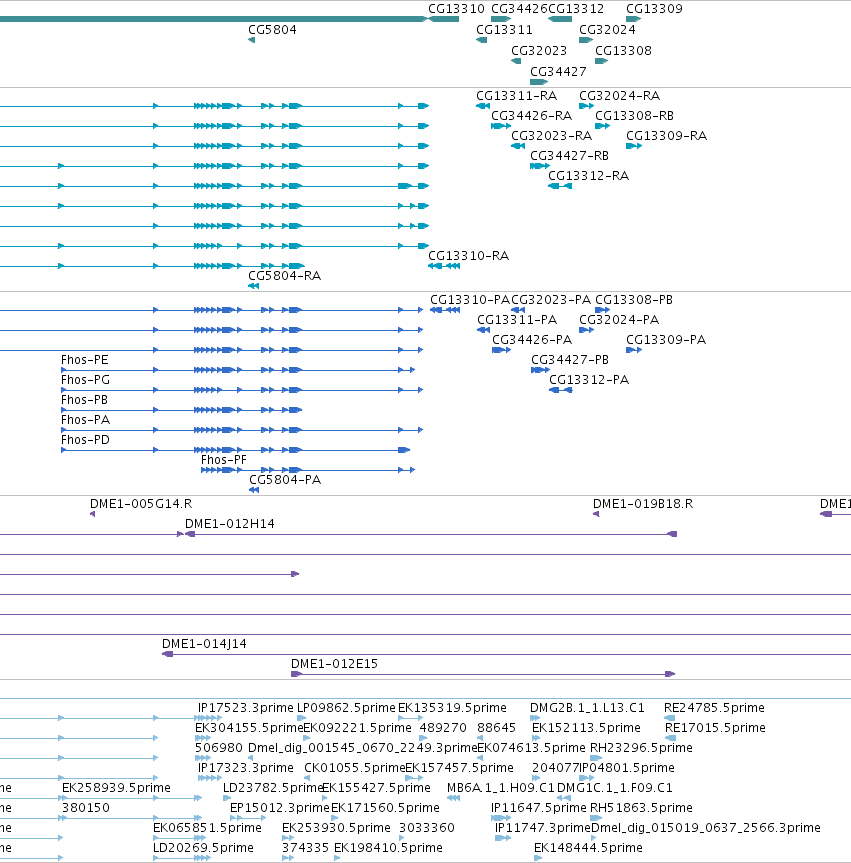Select the Fhos-PE protein isoform
Image resolution: width=851 pixels, height=863 pixels.
coord(84,360)
